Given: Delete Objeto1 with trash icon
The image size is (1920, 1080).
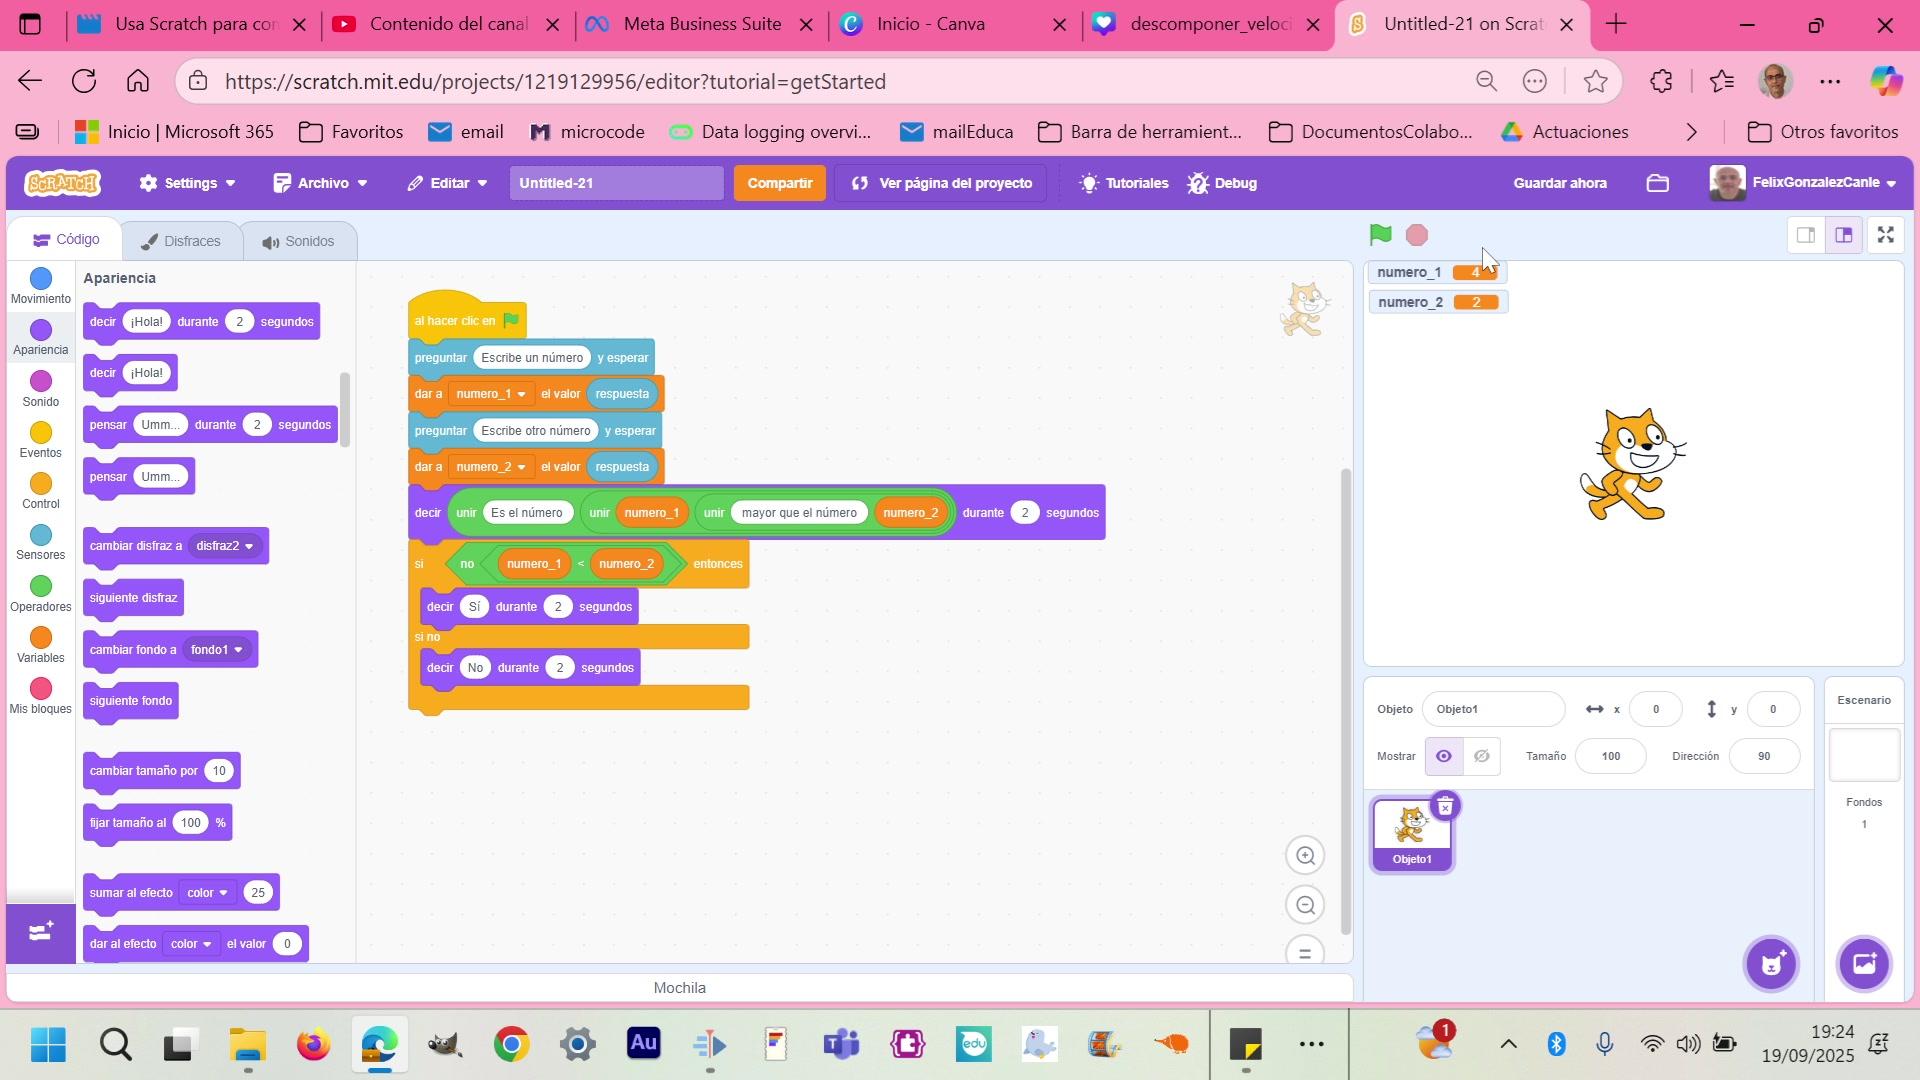Looking at the screenshot, I should coord(1445,806).
